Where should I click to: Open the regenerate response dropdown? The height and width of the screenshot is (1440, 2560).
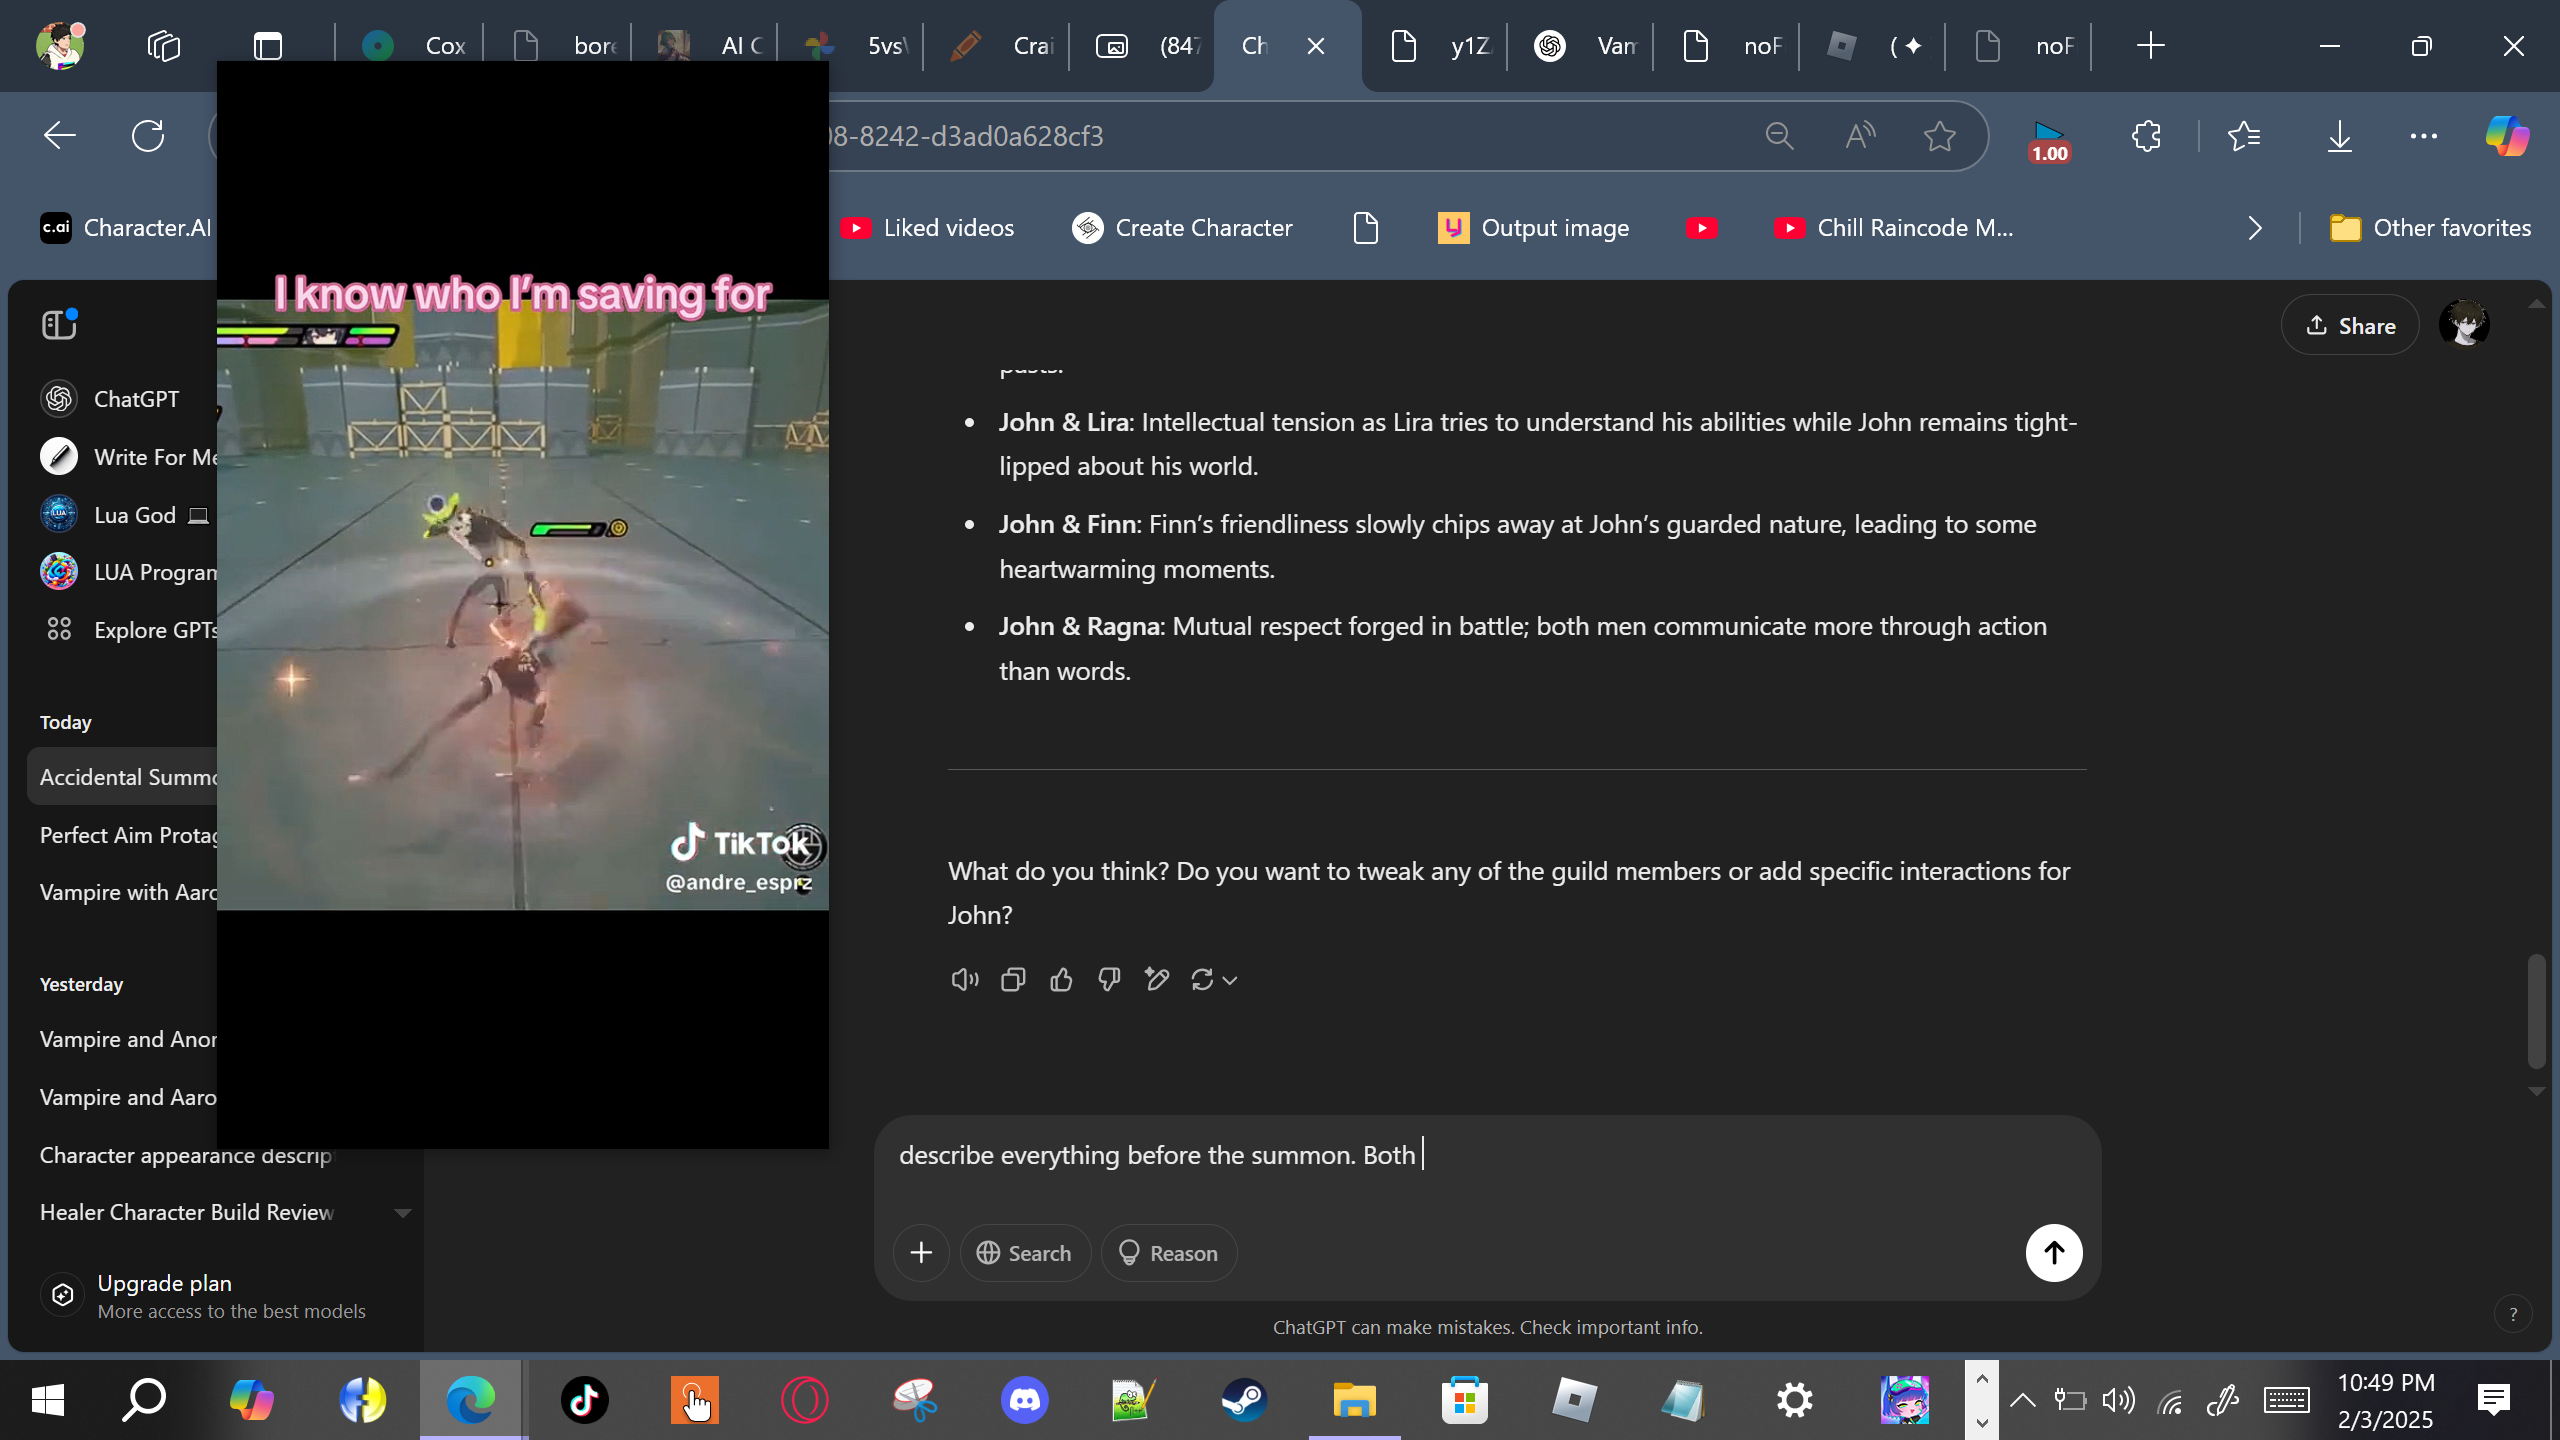(1214, 980)
